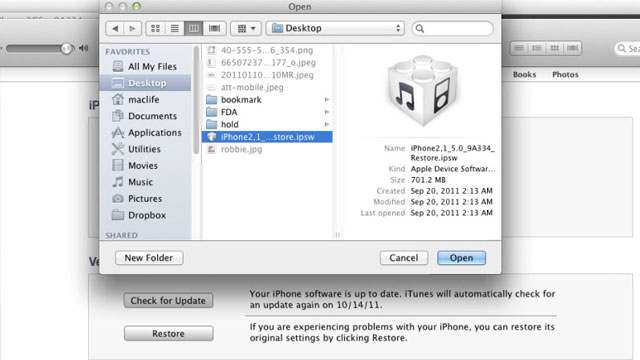Open the Photos tab in iTunes
The width and height of the screenshot is (640, 360).
(x=565, y=75)
